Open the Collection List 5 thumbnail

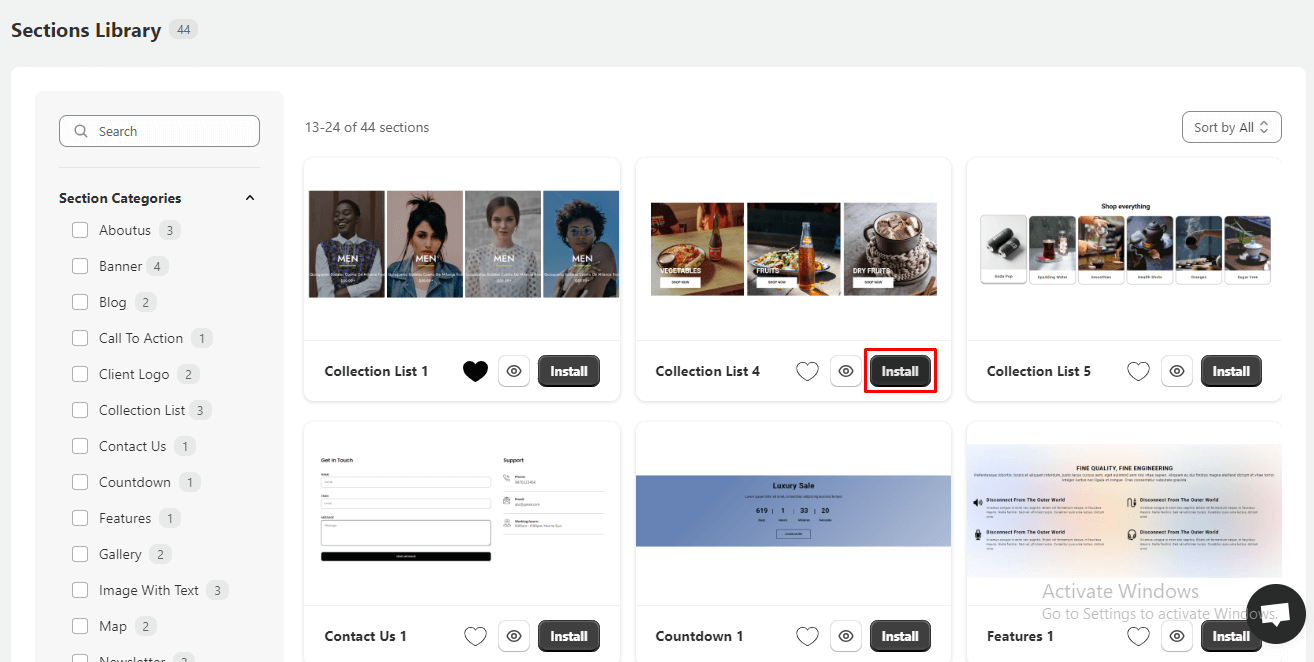click(x=1125, y=245)
